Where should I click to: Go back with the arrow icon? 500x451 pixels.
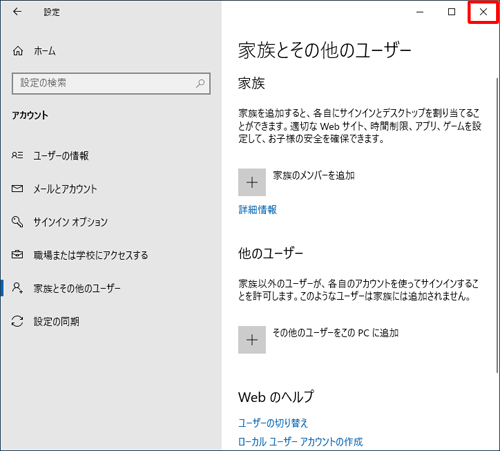click(17, 12)
